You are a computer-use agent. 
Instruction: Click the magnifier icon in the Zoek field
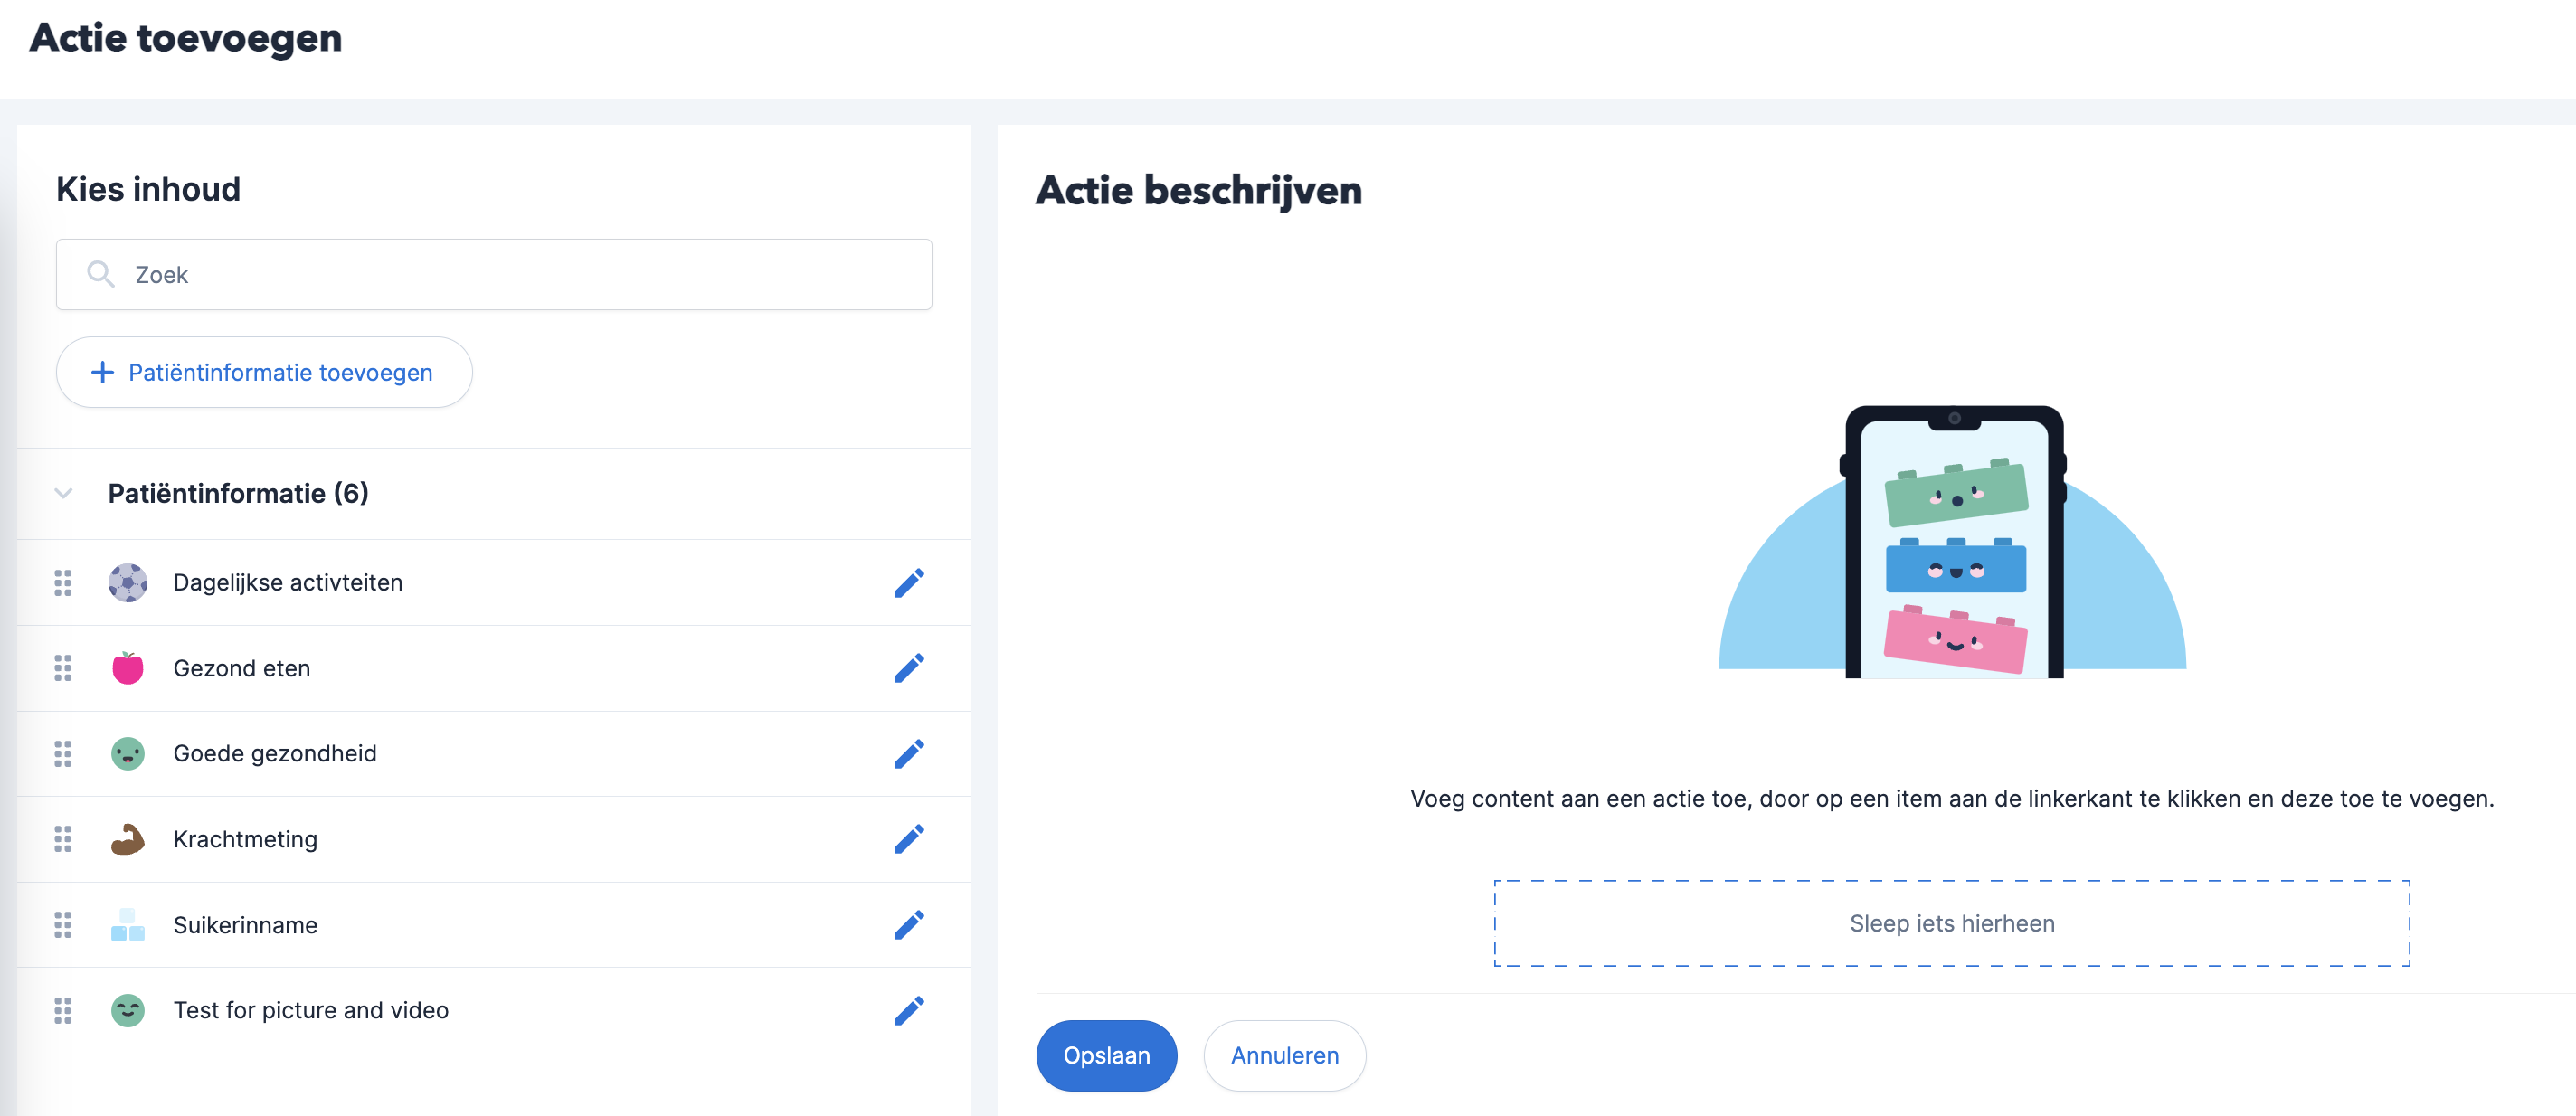[100, 274]
